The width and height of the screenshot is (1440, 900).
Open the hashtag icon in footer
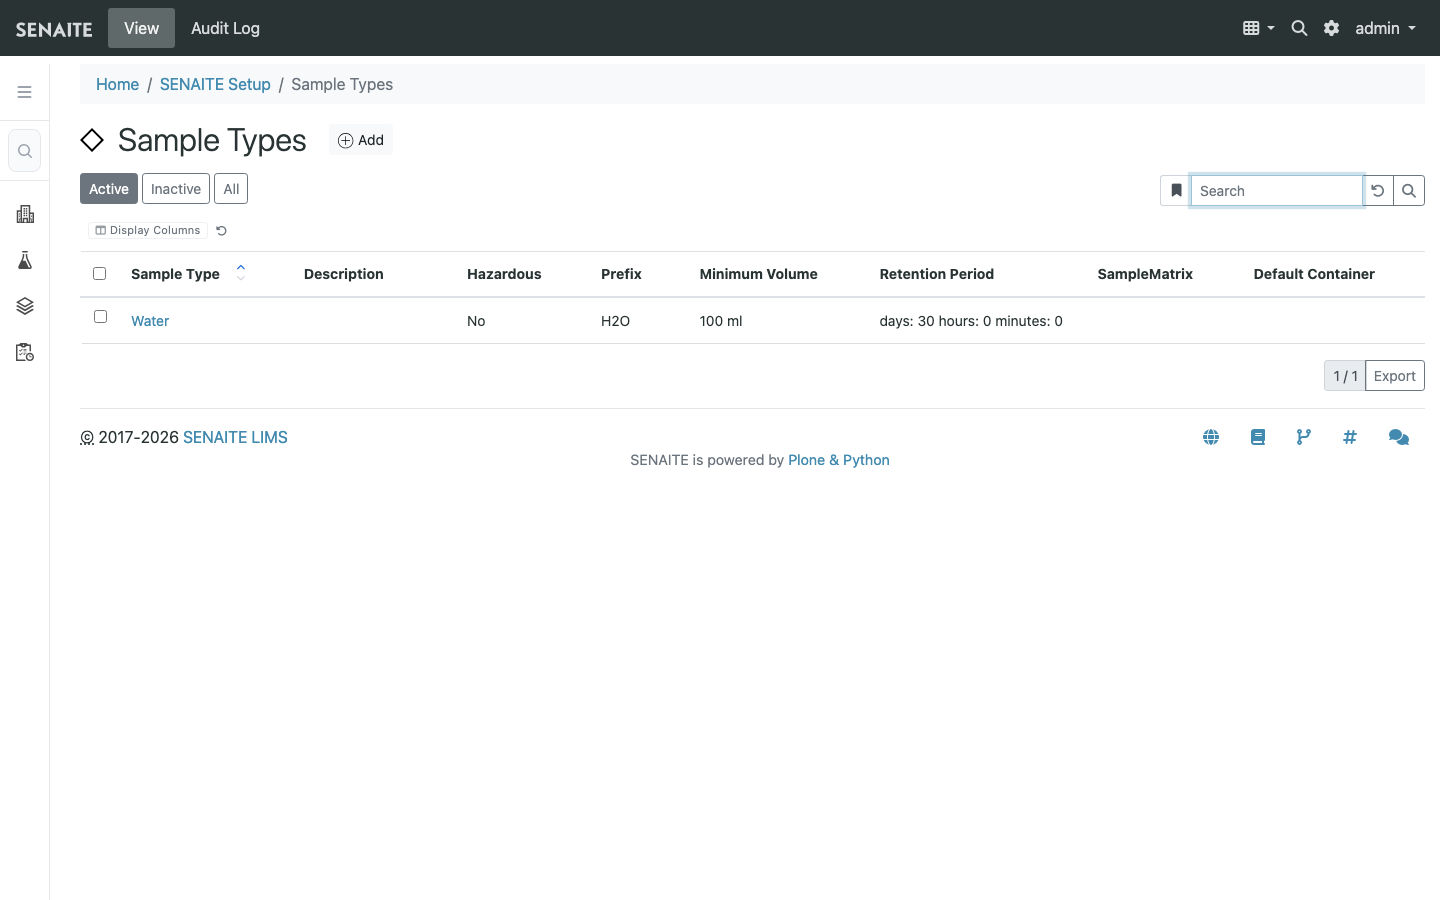pyautogui.click(x=1350, y=437)
